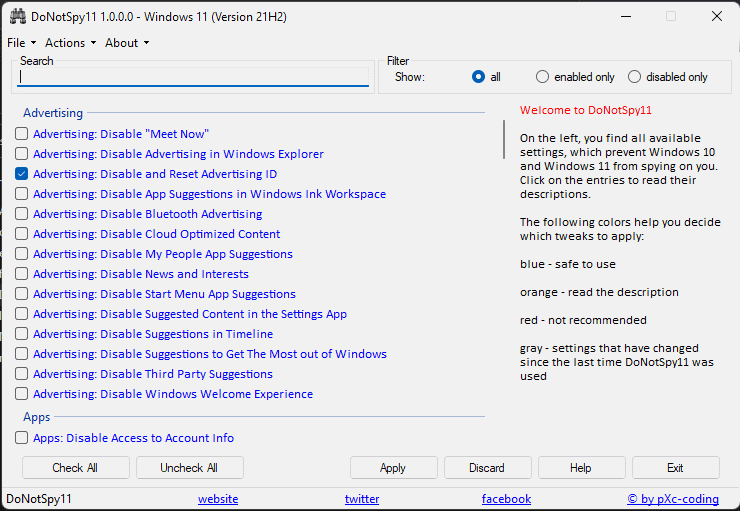
Task: Open the Actions menu
Action: coord(70,43)
